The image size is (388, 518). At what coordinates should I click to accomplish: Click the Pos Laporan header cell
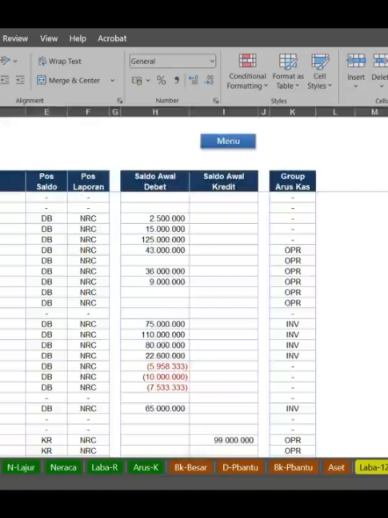[x=88, y=181]
